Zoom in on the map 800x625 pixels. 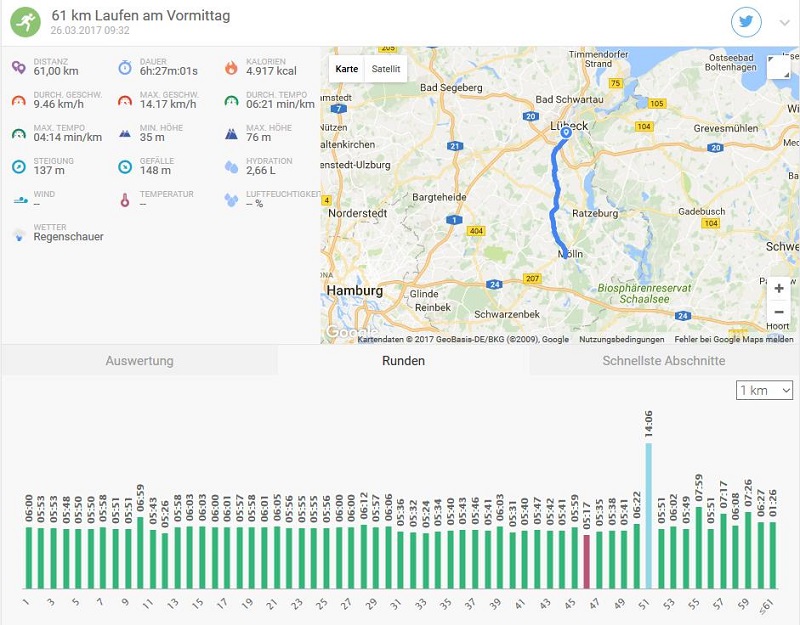779,289
